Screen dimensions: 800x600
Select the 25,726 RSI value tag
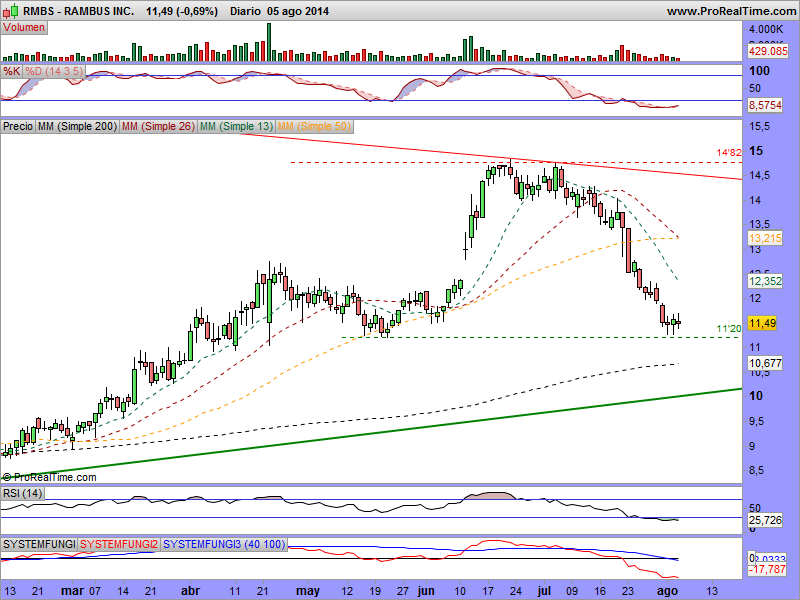click(765, 520)
